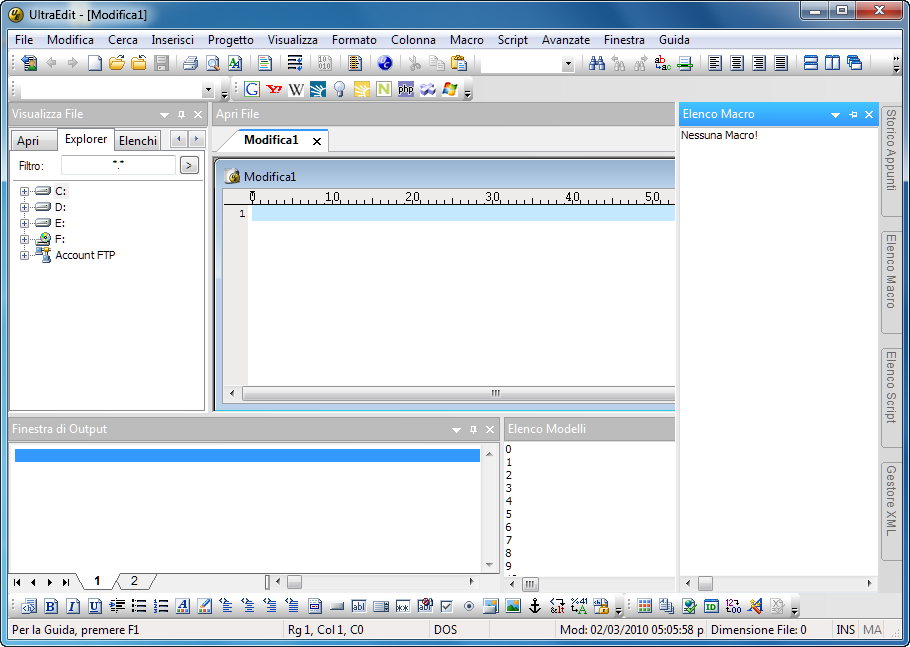
Task: Toggle Column Mode icon
Action: [355, 63]
